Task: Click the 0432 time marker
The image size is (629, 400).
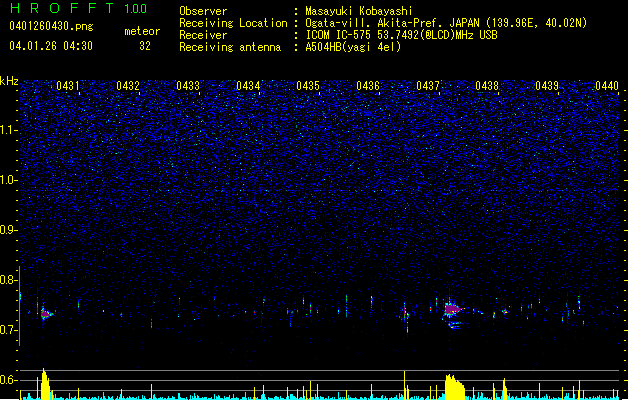Action: [128, 85]
